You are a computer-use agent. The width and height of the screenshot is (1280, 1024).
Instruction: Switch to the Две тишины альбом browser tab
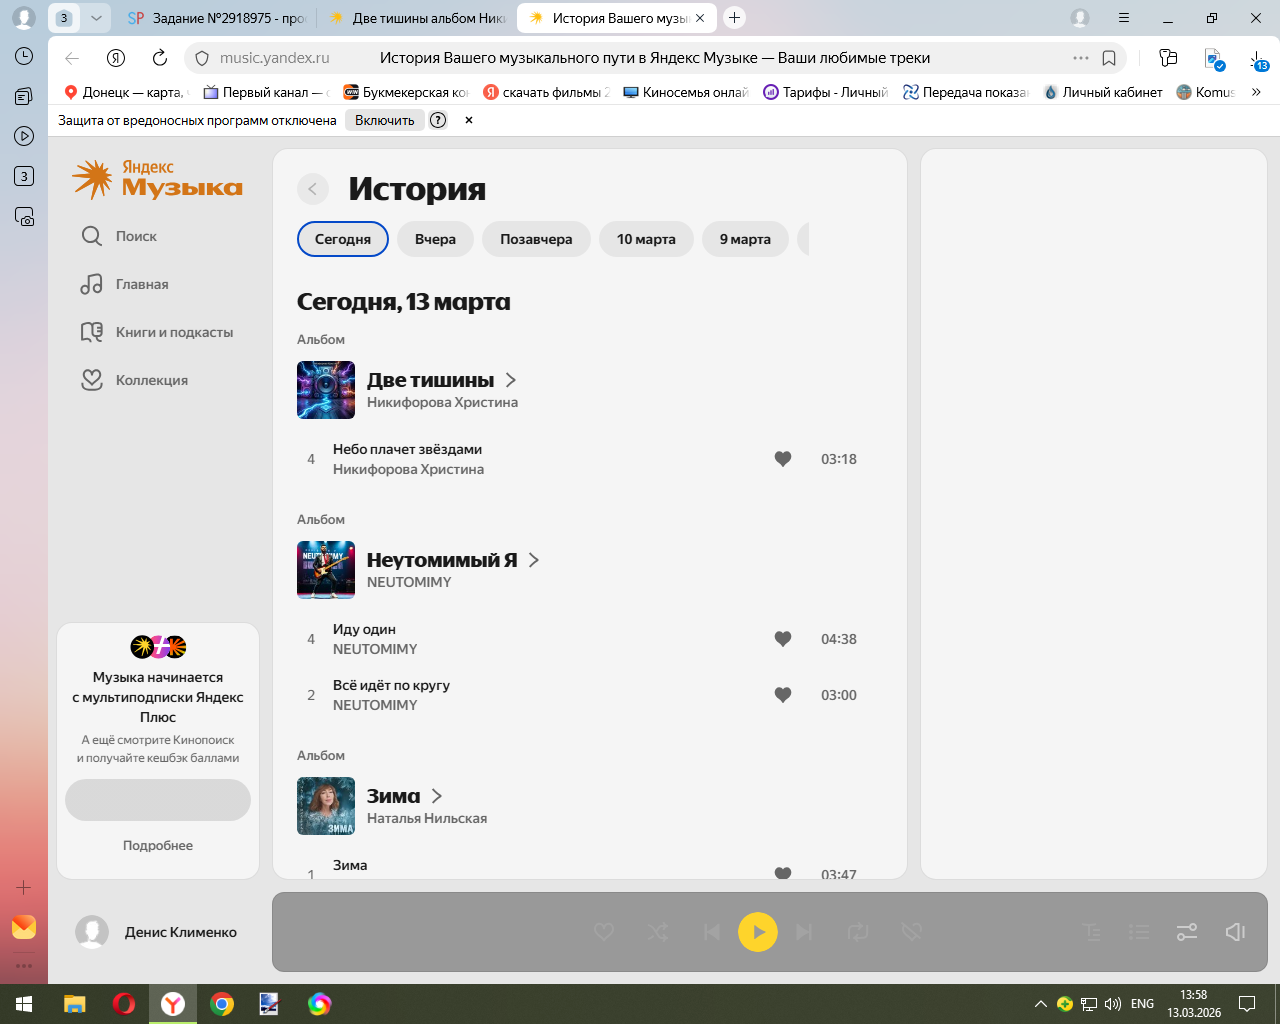pyautogui.click(x=417, y=18)
